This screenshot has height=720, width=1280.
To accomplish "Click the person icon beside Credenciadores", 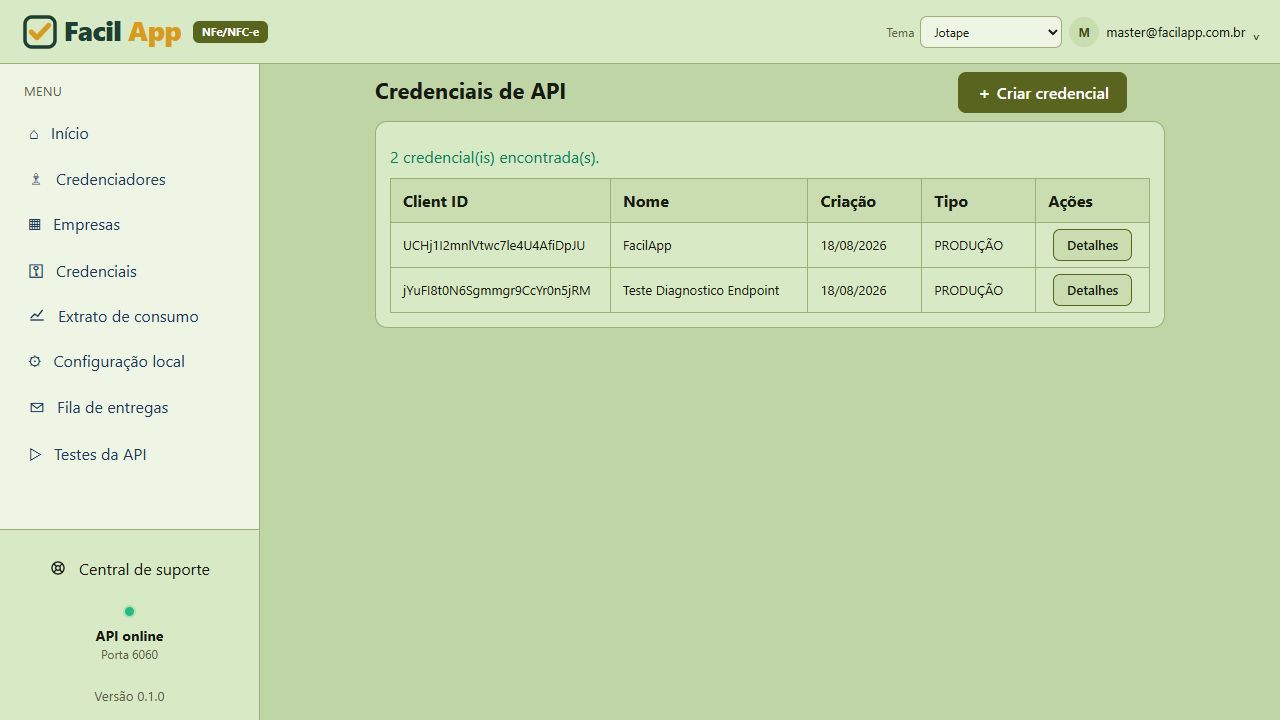I will point(36,180).
